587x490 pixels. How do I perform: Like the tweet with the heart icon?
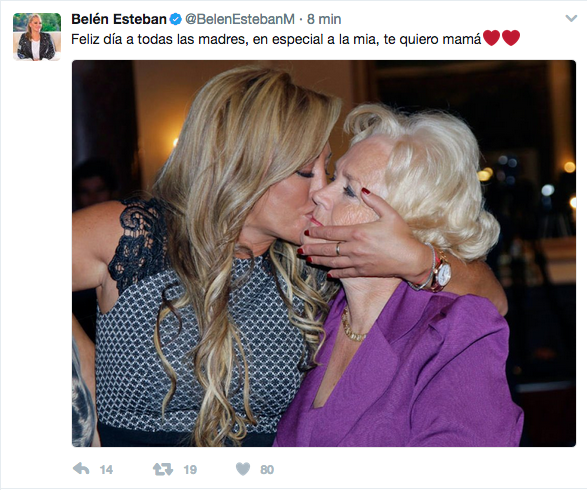coord(243,469)
